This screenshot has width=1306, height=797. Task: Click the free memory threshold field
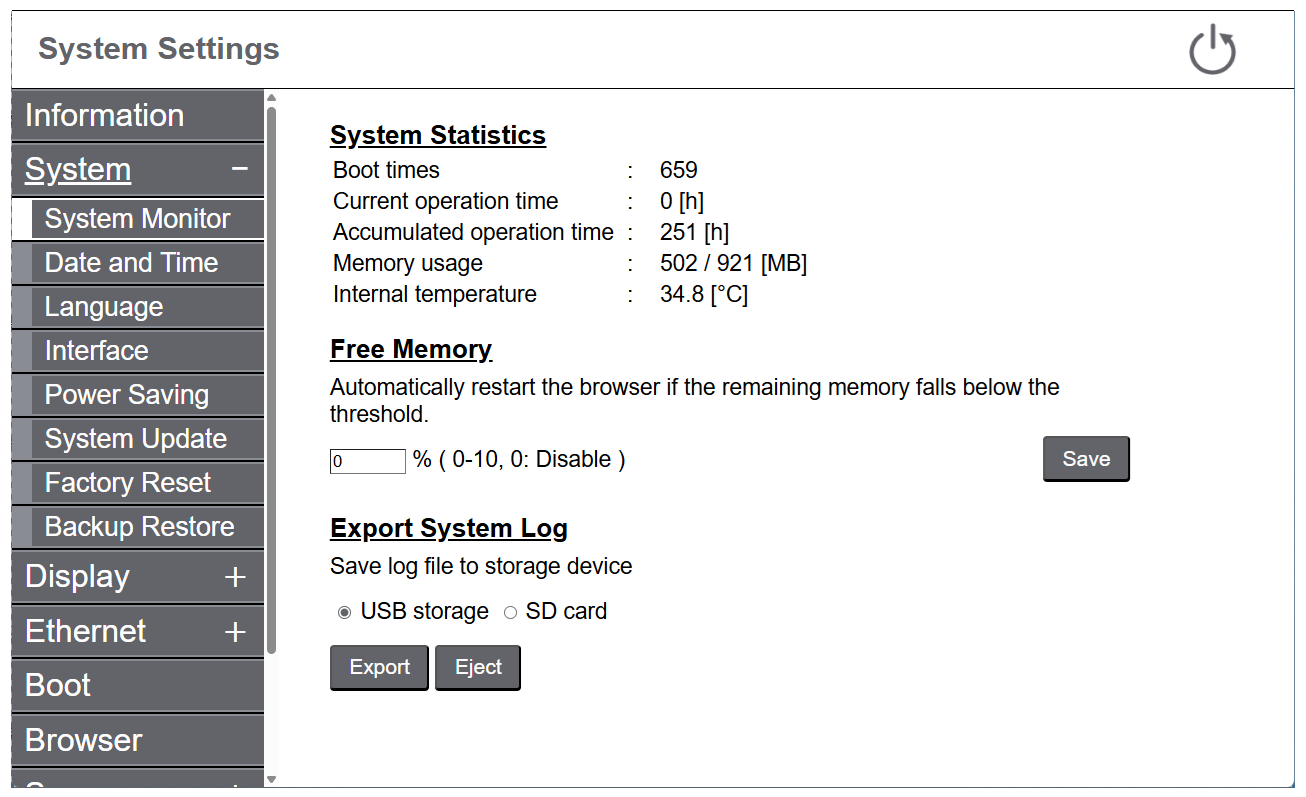(x=367, y=461)
